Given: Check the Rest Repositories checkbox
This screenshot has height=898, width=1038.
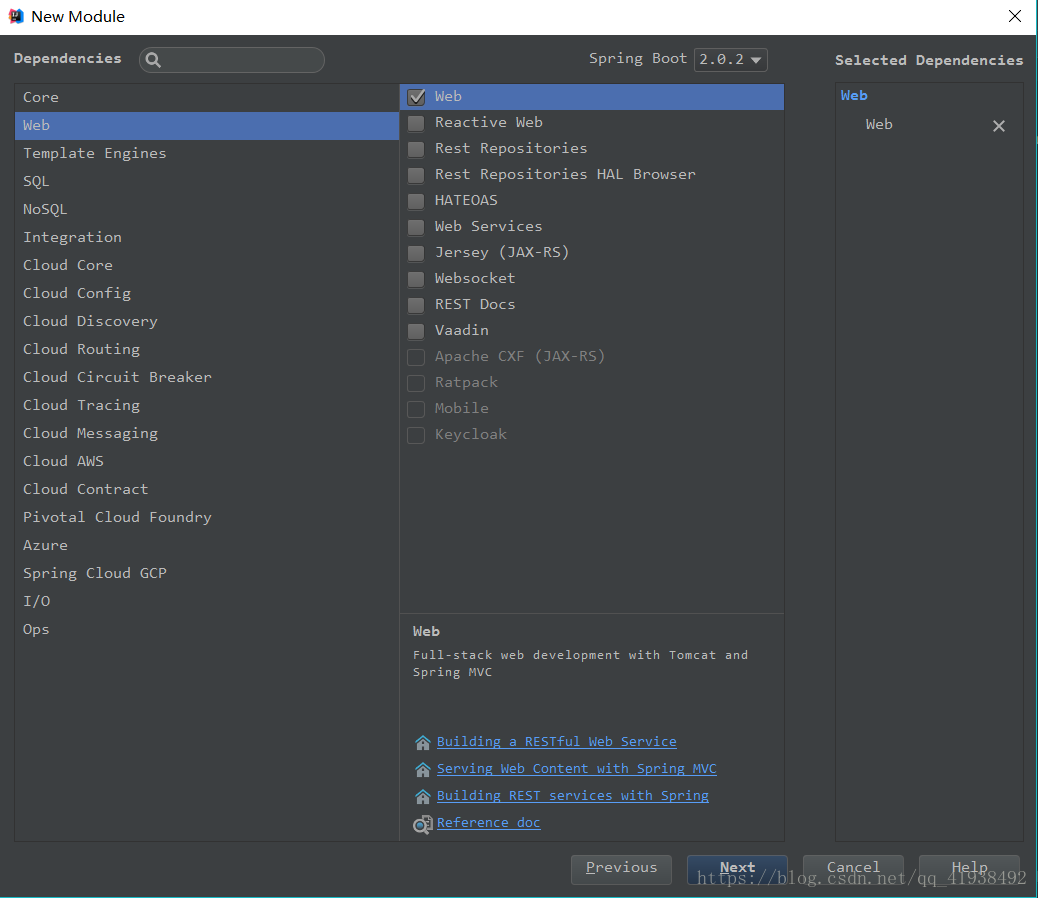Looking at the screenshot, I should click(x=416, y=149).
